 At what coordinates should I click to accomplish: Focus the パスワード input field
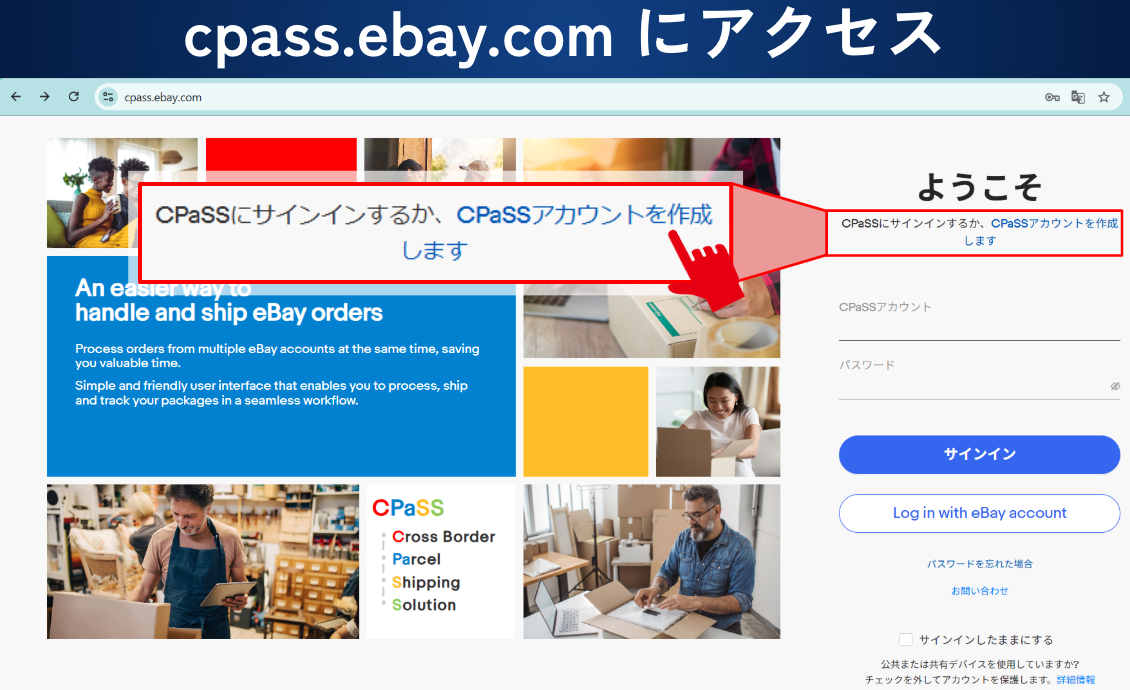point(979,378)
